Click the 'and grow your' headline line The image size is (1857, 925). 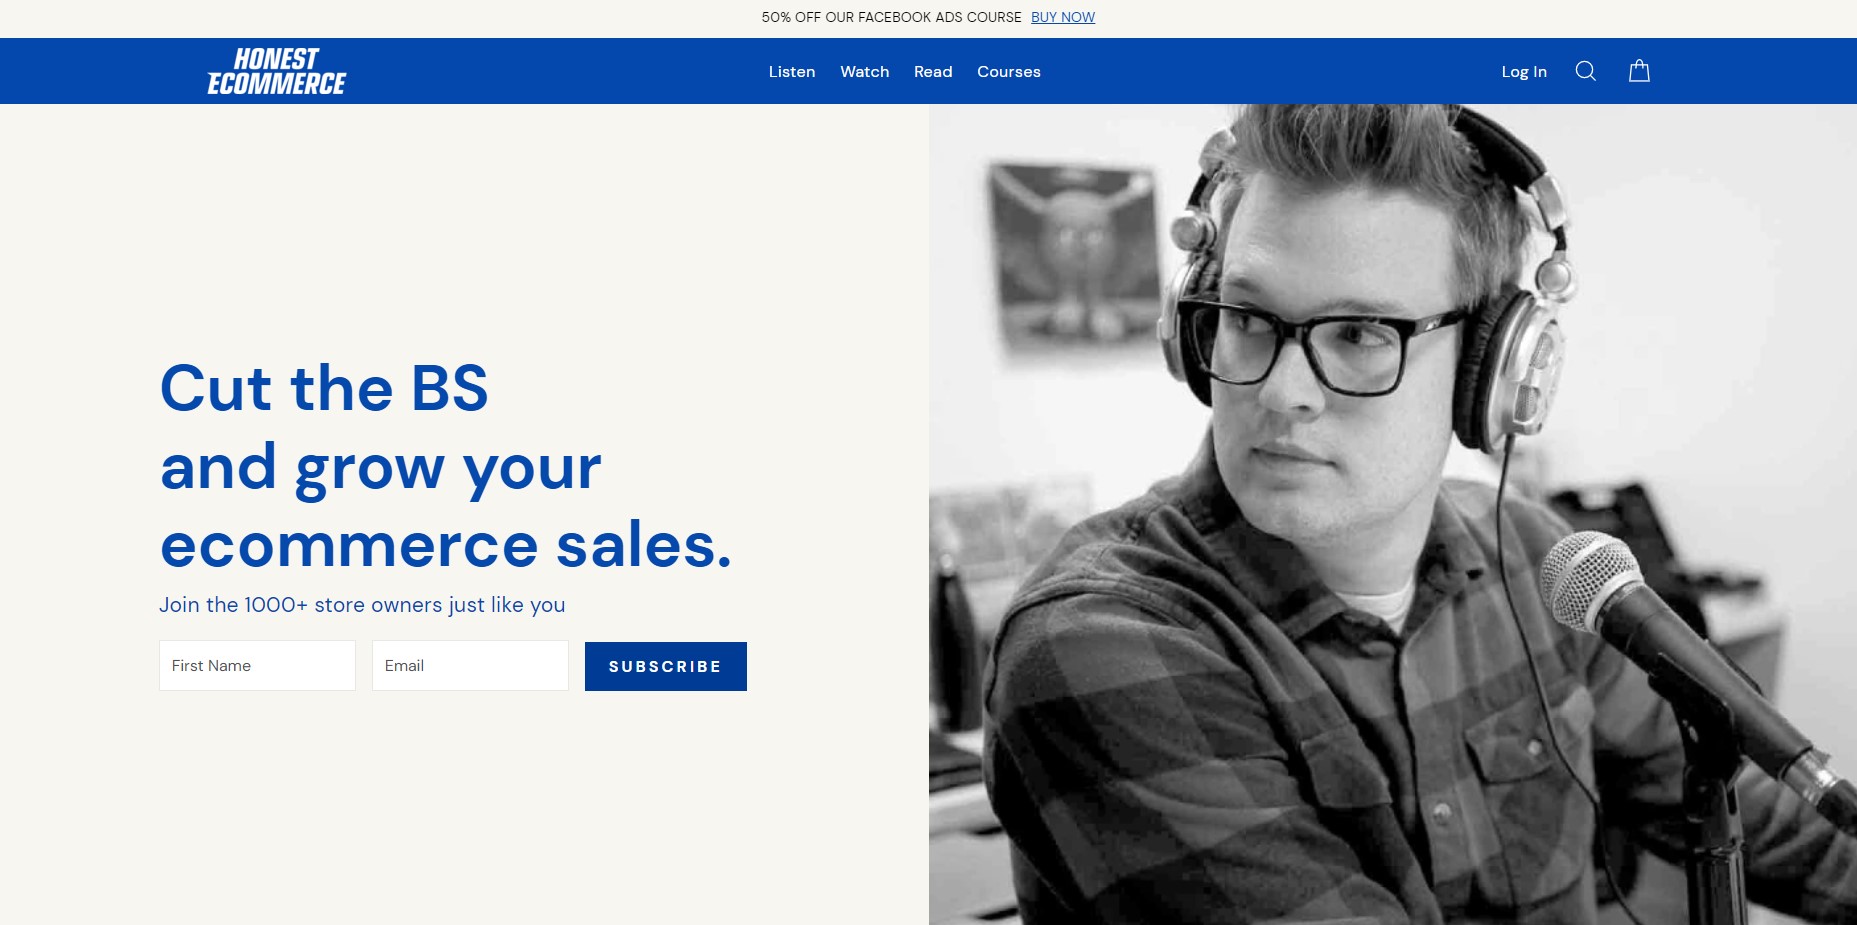click(x=381, y=468)
